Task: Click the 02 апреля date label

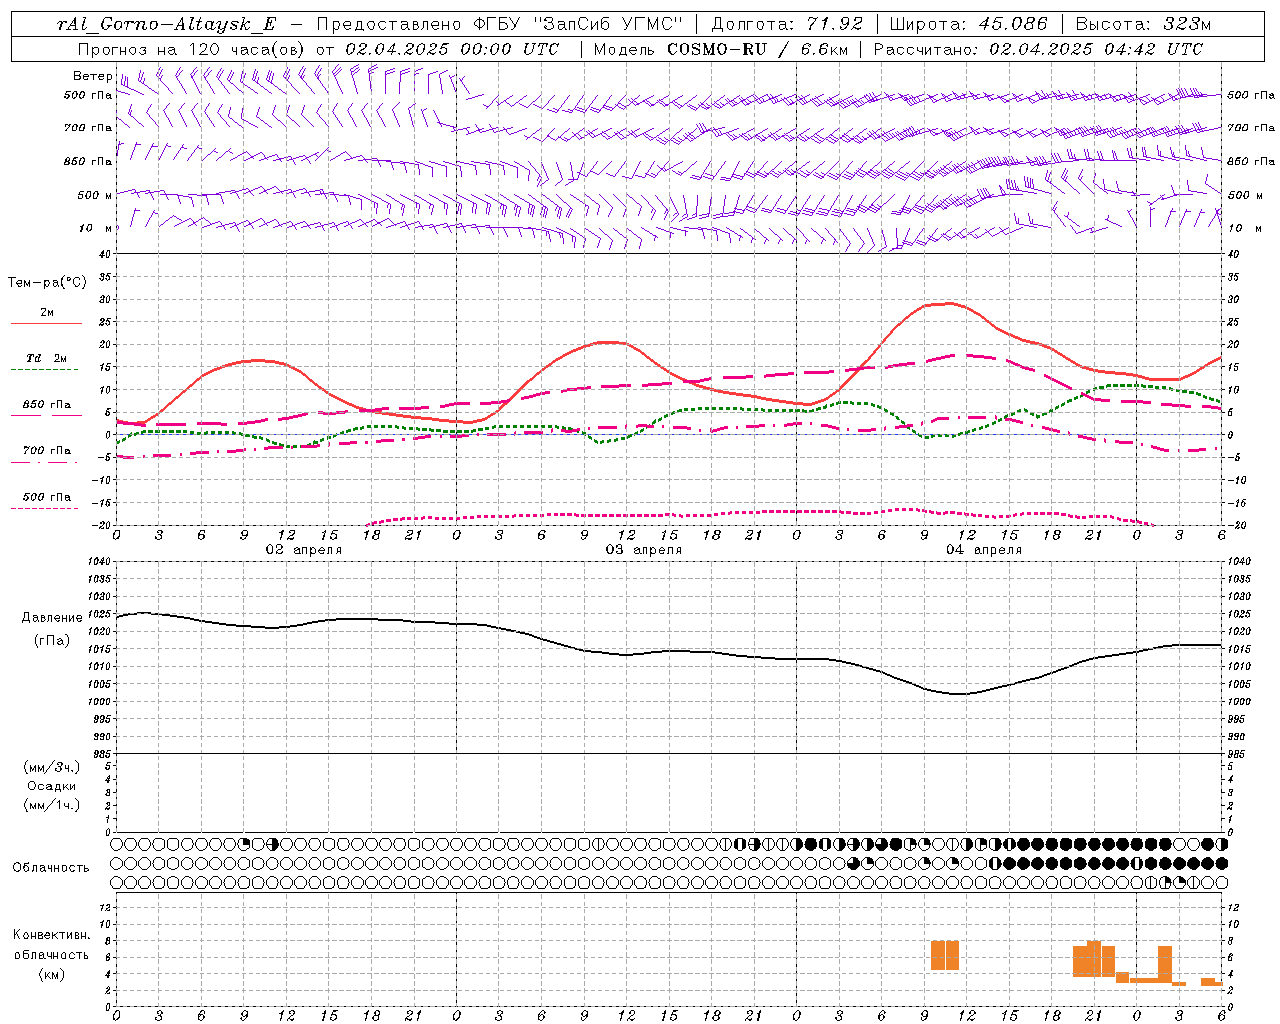Action: pyautogui.click(x=303, y=550)
